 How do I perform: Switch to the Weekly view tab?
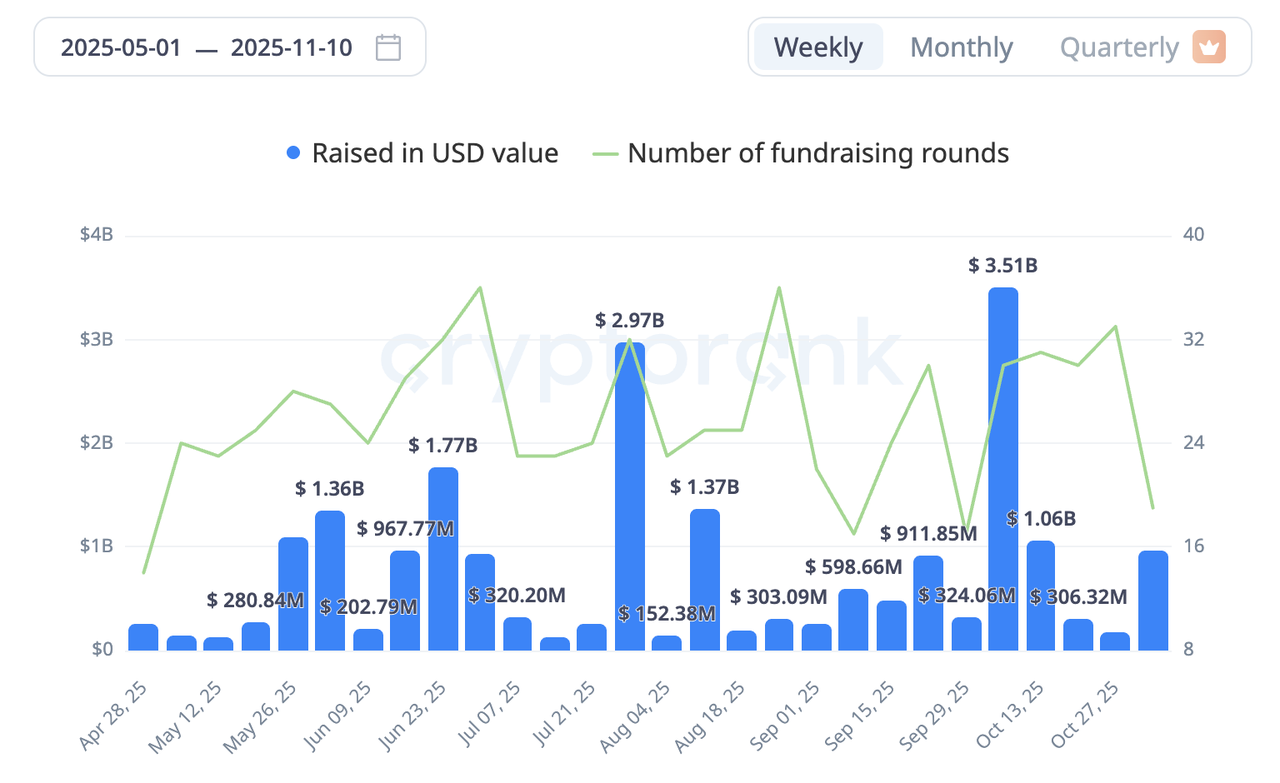point(818,47)
